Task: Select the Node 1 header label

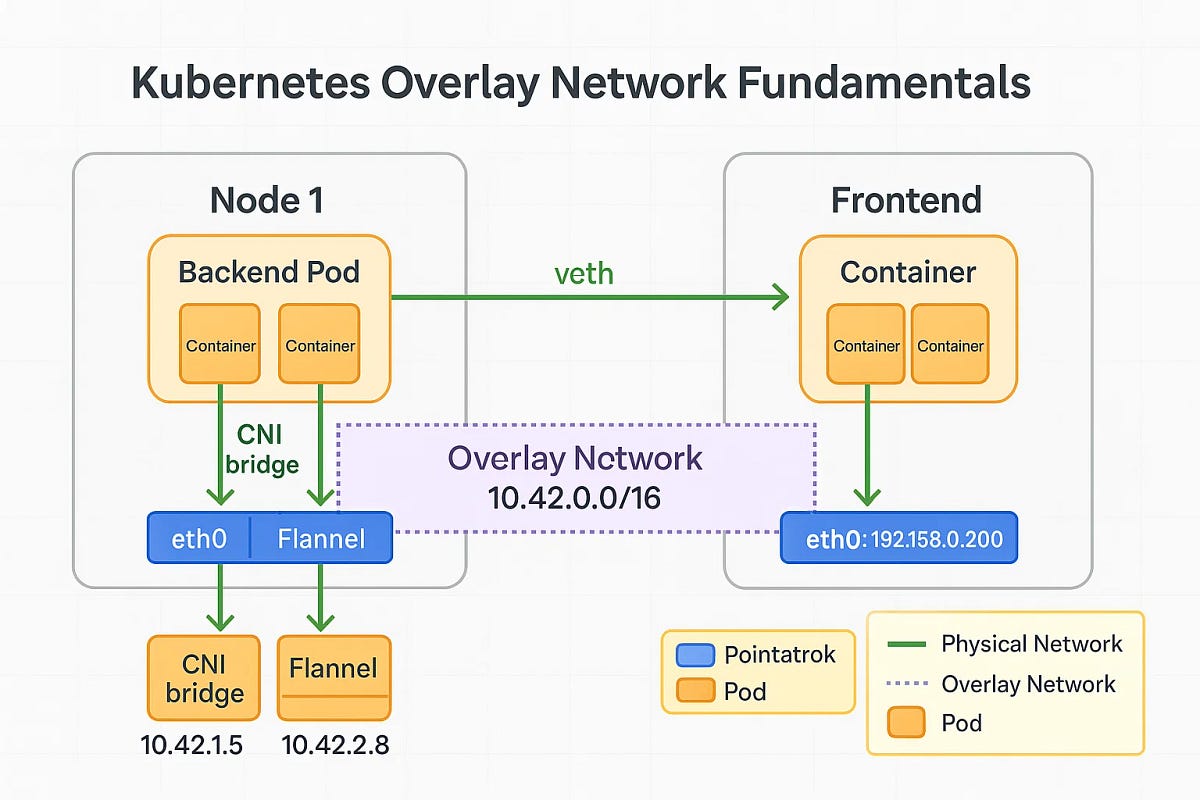Action: tap(267, 200)
